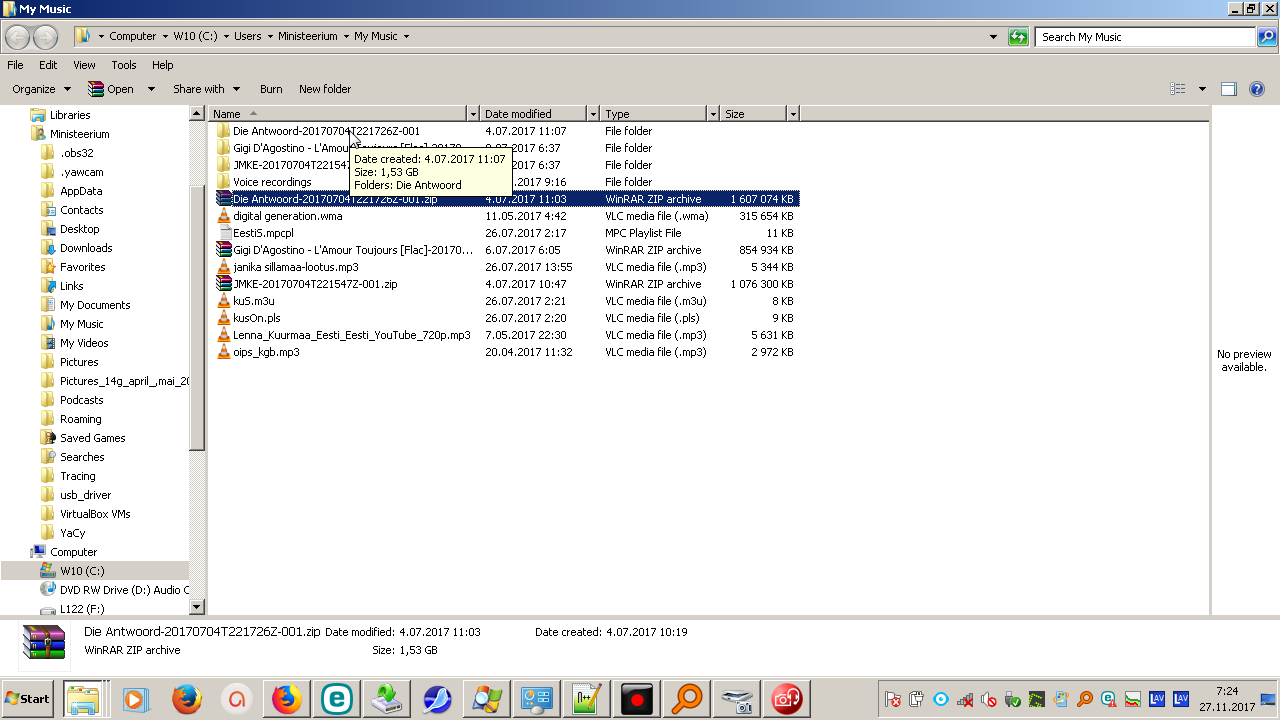Click the Computer icon in navigation tree
This screenshot has height=720, width=1280.
tap(38, 552)
